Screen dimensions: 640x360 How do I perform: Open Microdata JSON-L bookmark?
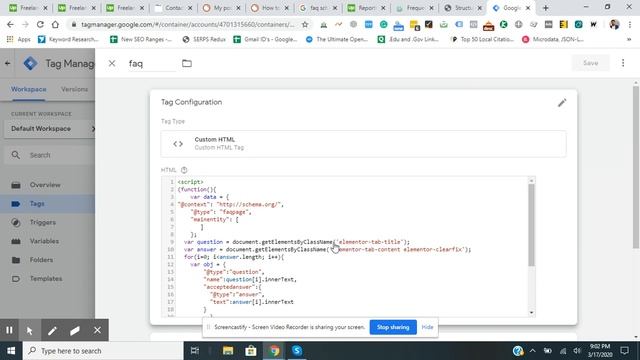click(x=553, y=40)
